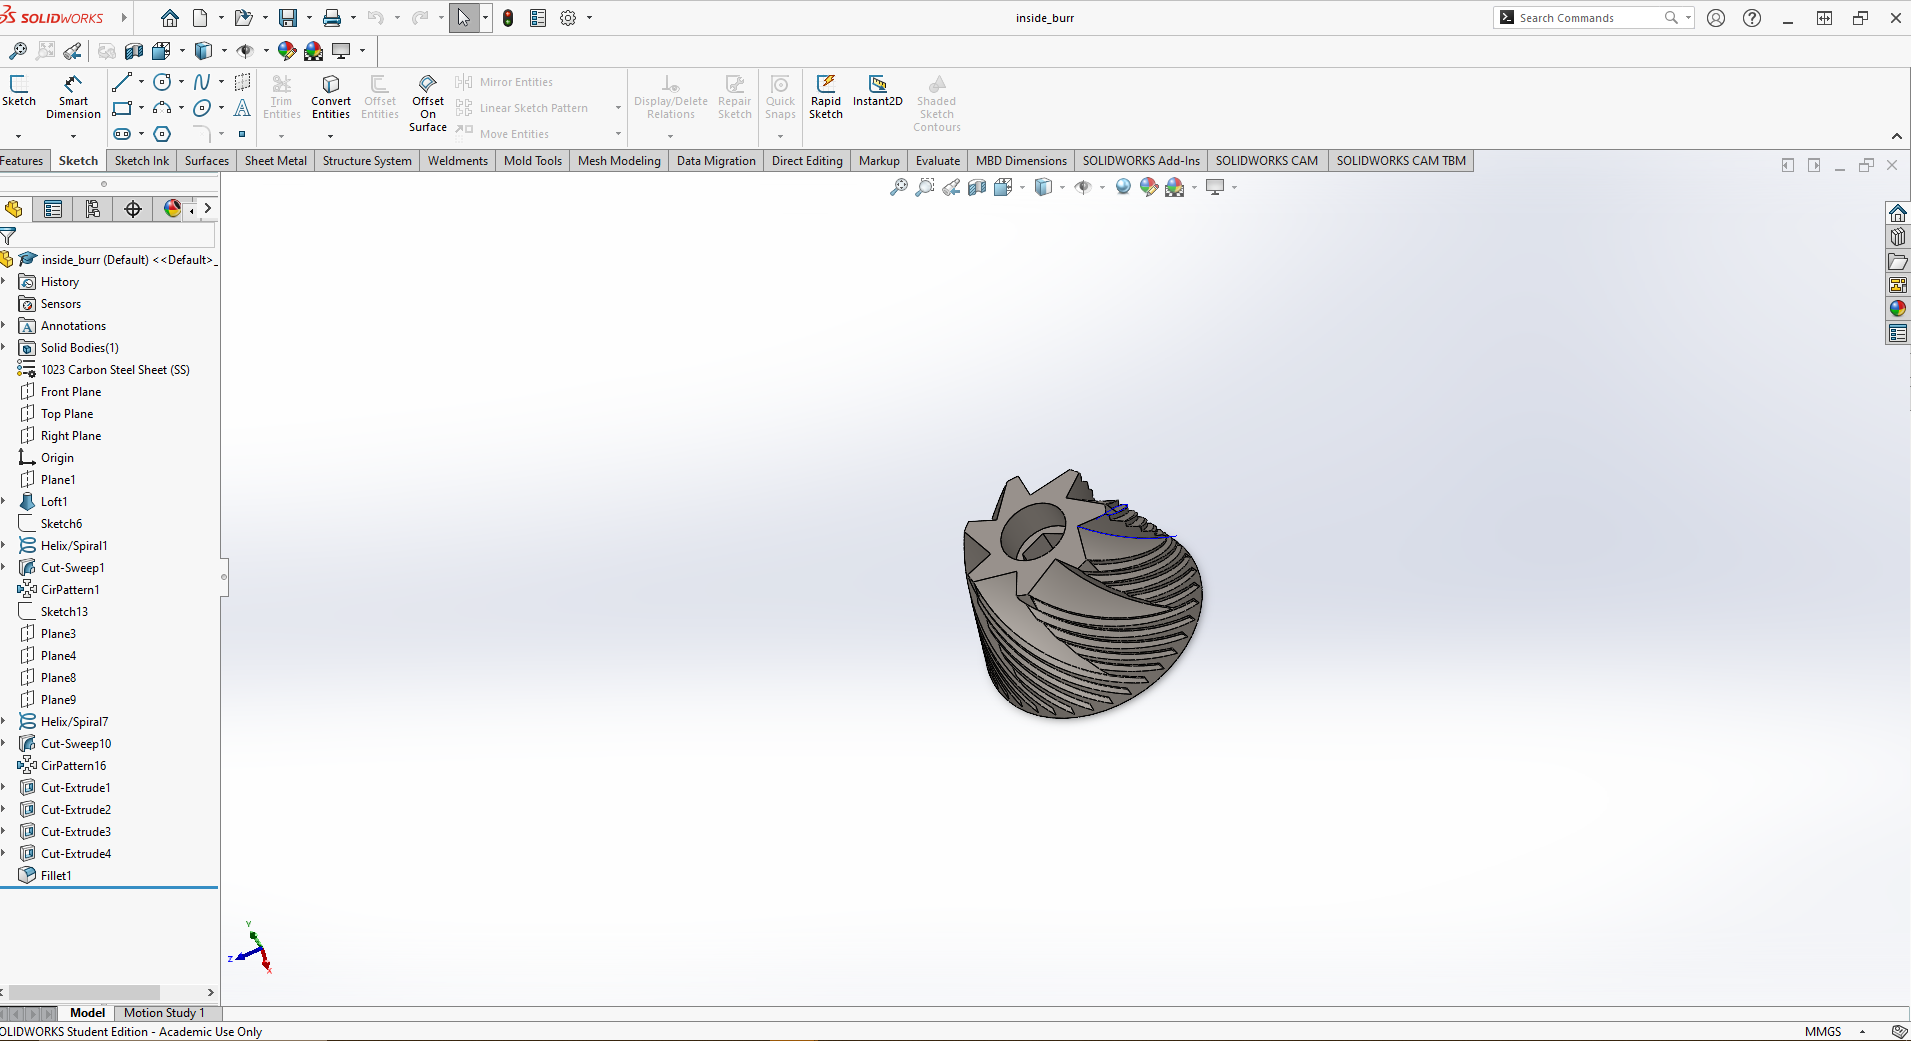Toggle Section View in the heads-up view toolbar
The width and height of the screenshot is (1911, 1041).
click(977, 187)
